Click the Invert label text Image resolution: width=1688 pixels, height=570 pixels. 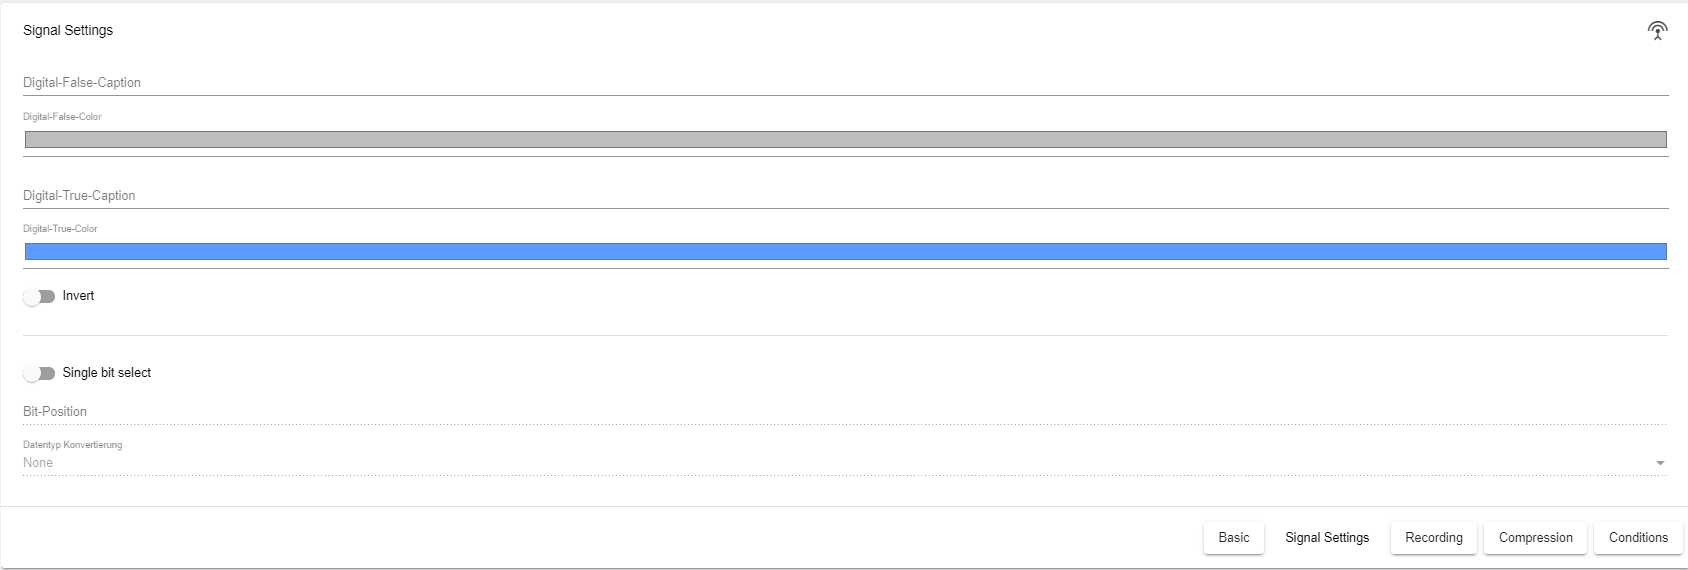[x=78, y=296]
